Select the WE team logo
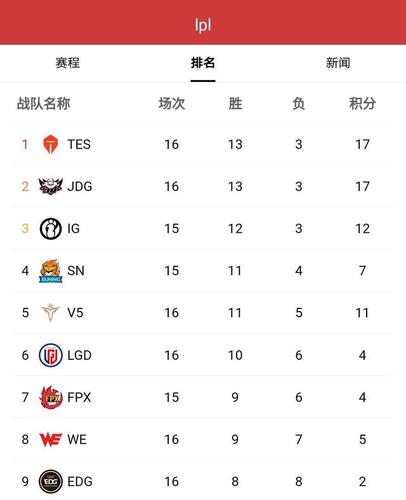The image size is (406, 500). 51,439
